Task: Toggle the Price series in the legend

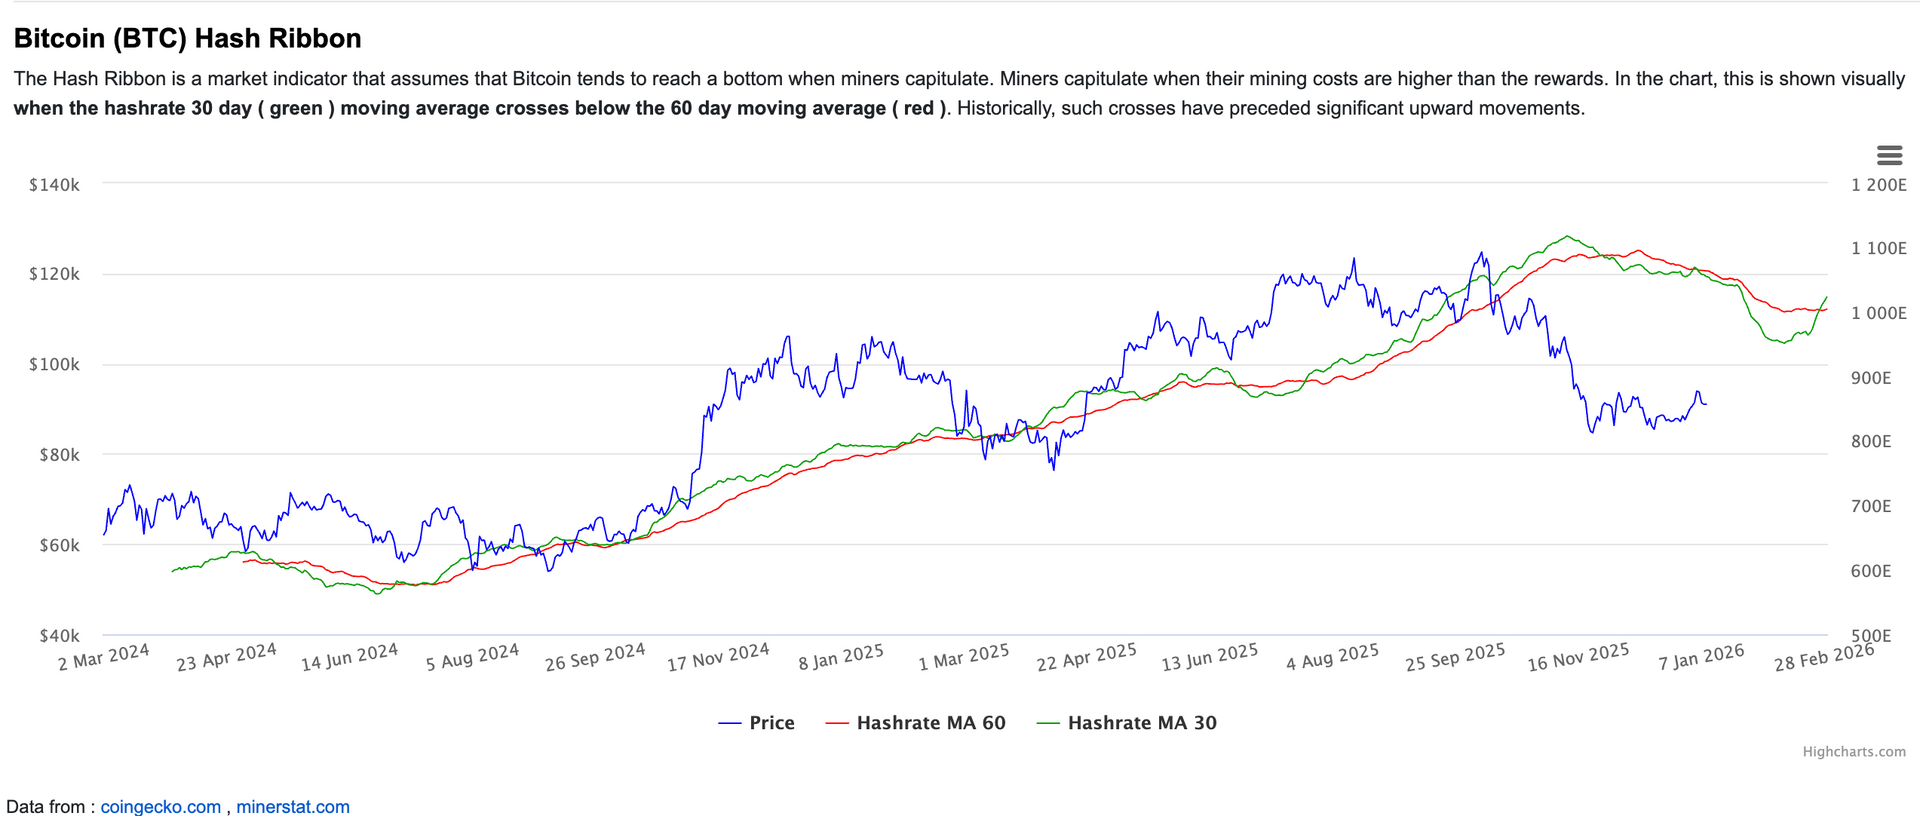Action: click(x=771, y=723)
